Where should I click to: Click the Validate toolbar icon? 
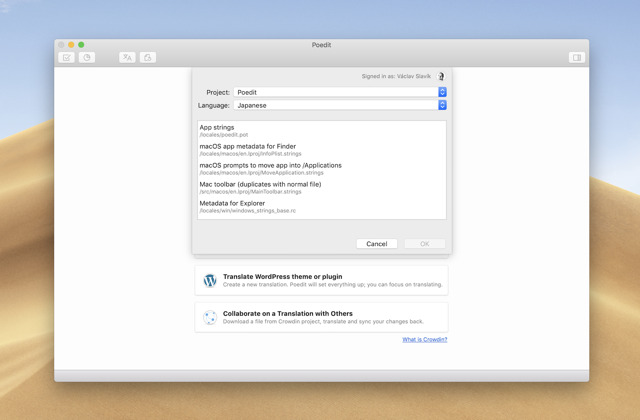pyautogui.click(x=66, y=58)
